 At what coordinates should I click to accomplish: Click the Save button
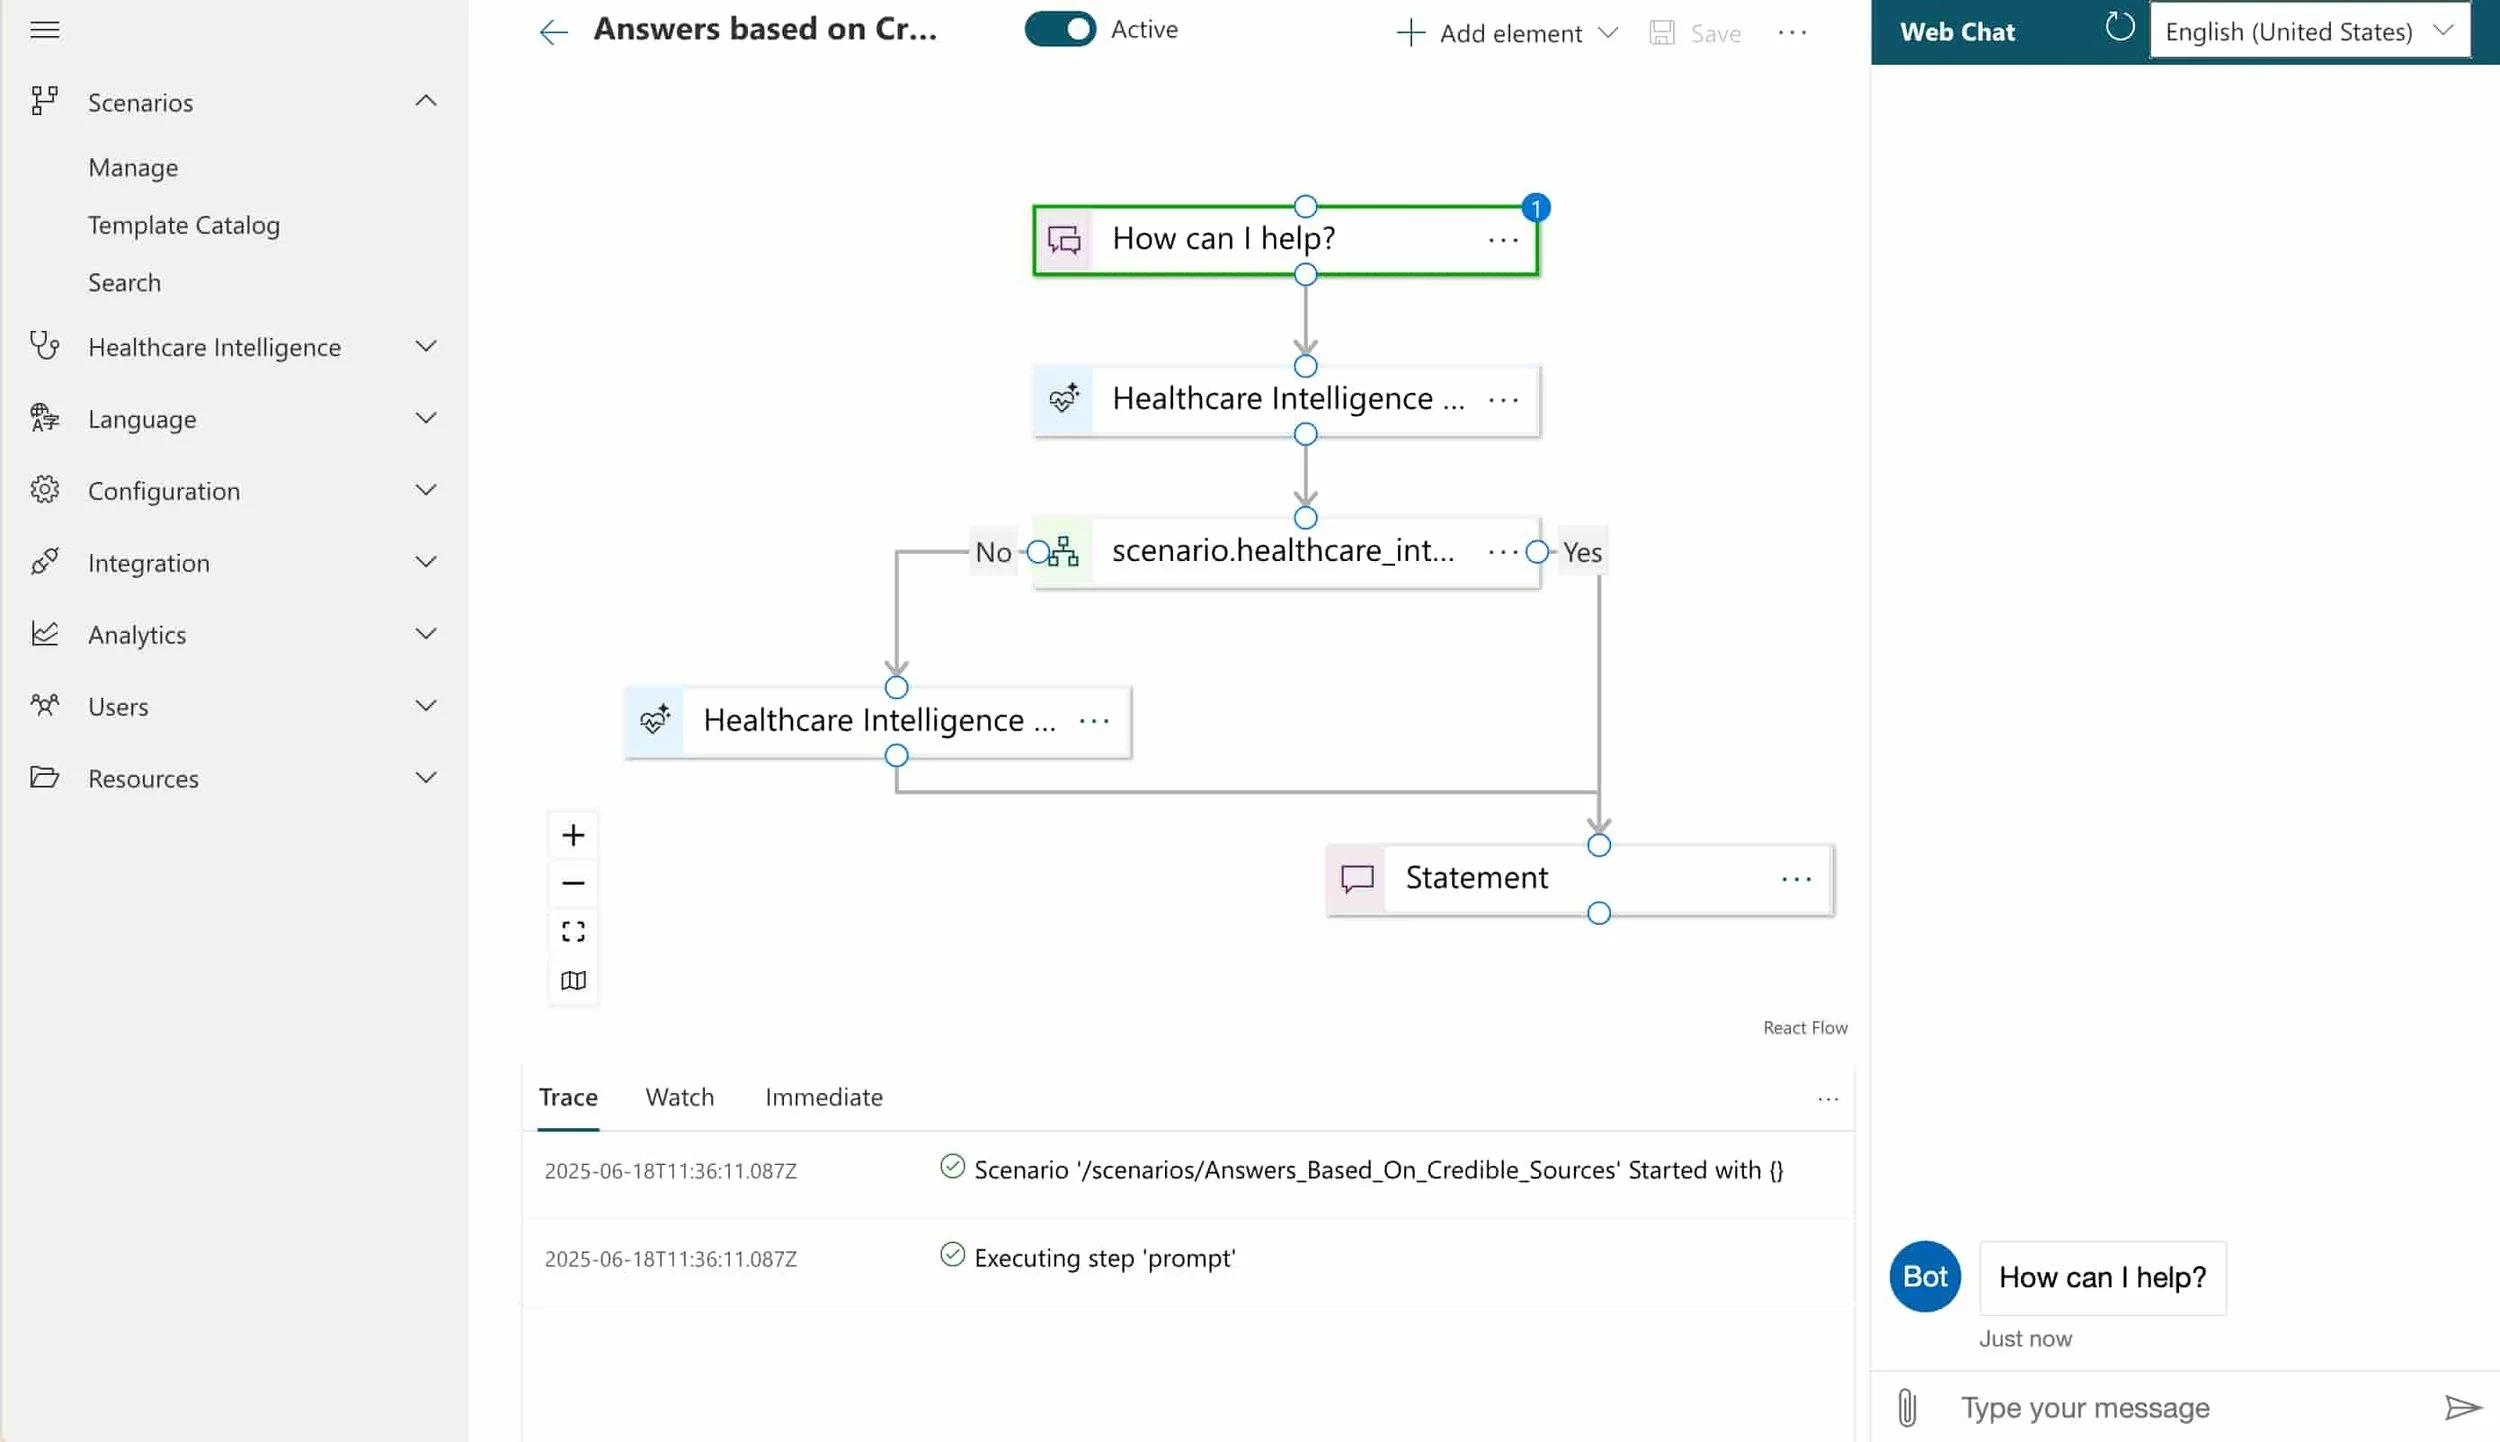[1696, 33]
